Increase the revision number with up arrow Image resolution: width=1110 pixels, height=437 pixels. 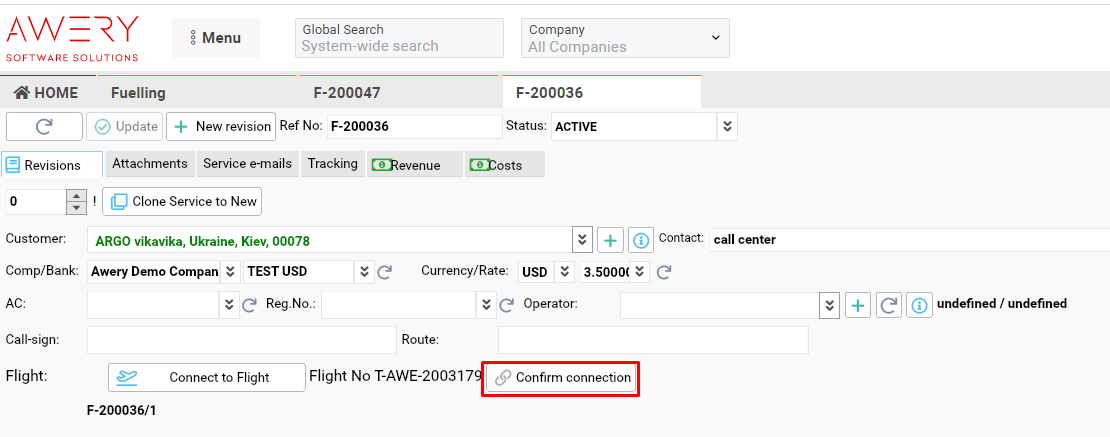[76, 195]
